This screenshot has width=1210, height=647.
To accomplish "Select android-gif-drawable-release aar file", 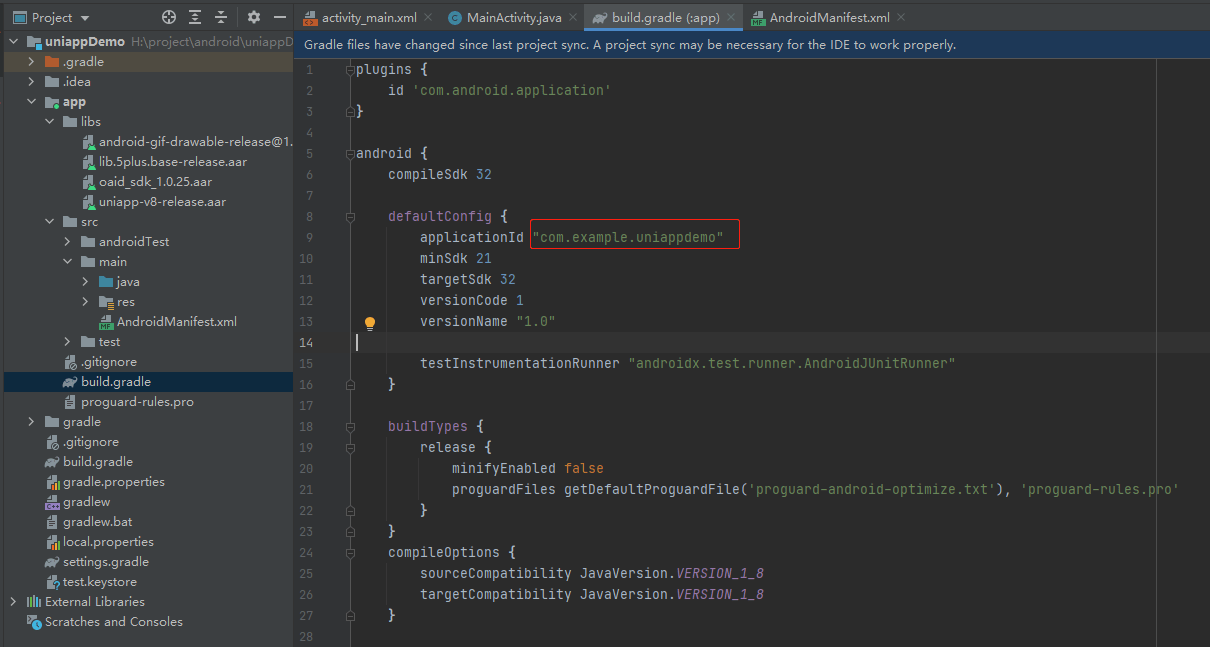I will [x=187, y=142].
